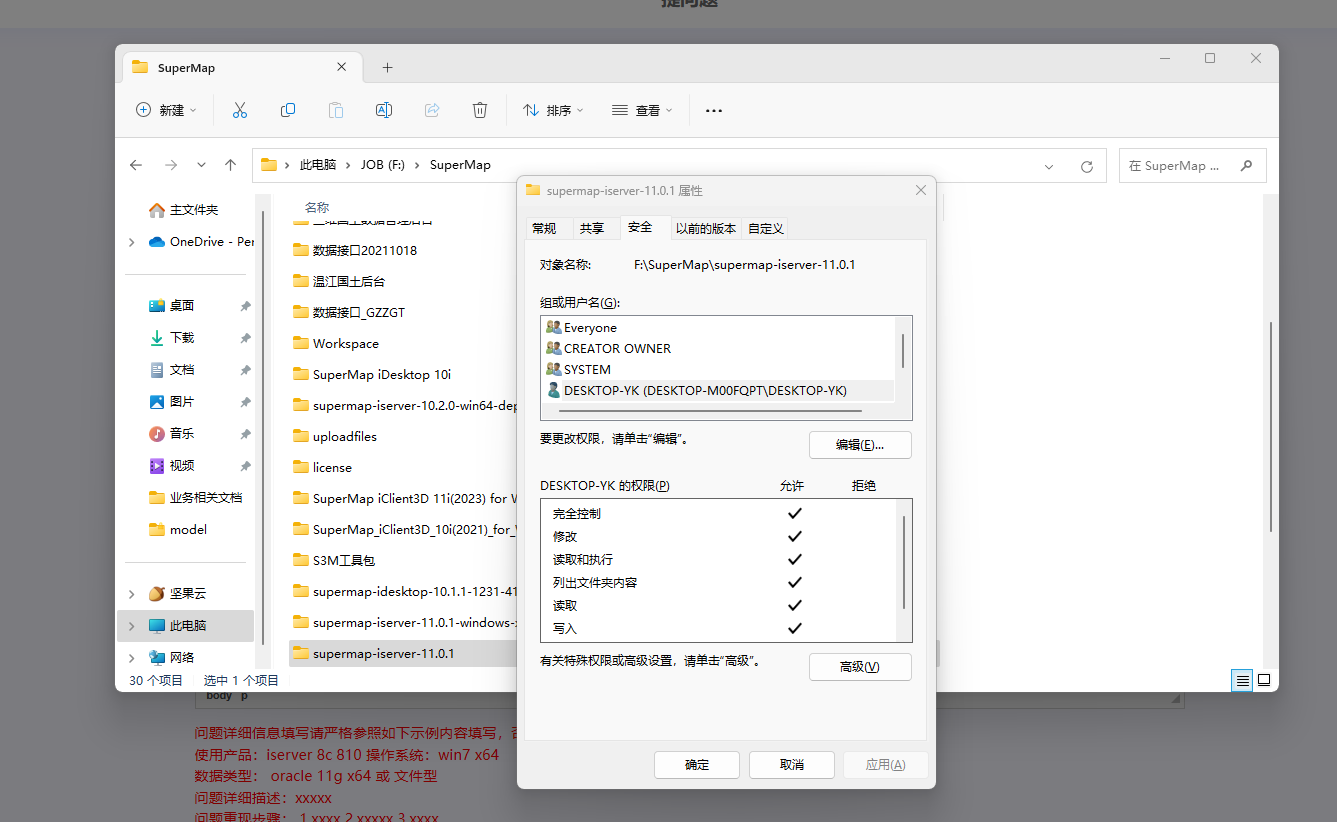Image resolution: width=1337 pixels, height=822 pixels.
Task: Open recent locations dropdown beside navigation arrows
Action: tap(201, 165)
